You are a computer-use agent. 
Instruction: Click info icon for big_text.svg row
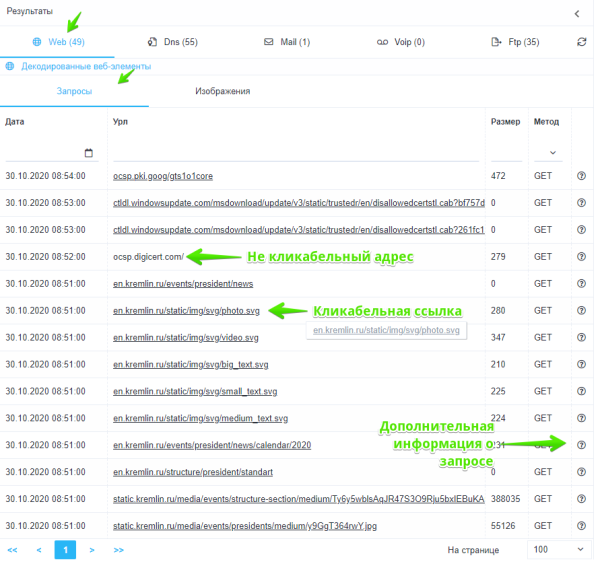(x=582, y=364)
